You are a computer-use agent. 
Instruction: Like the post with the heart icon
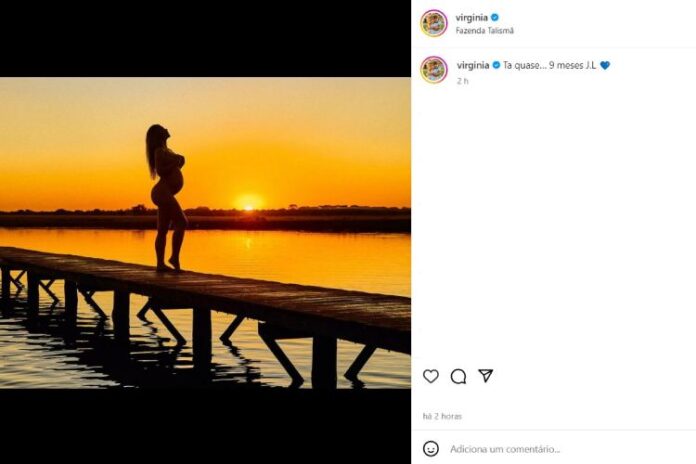431,376
